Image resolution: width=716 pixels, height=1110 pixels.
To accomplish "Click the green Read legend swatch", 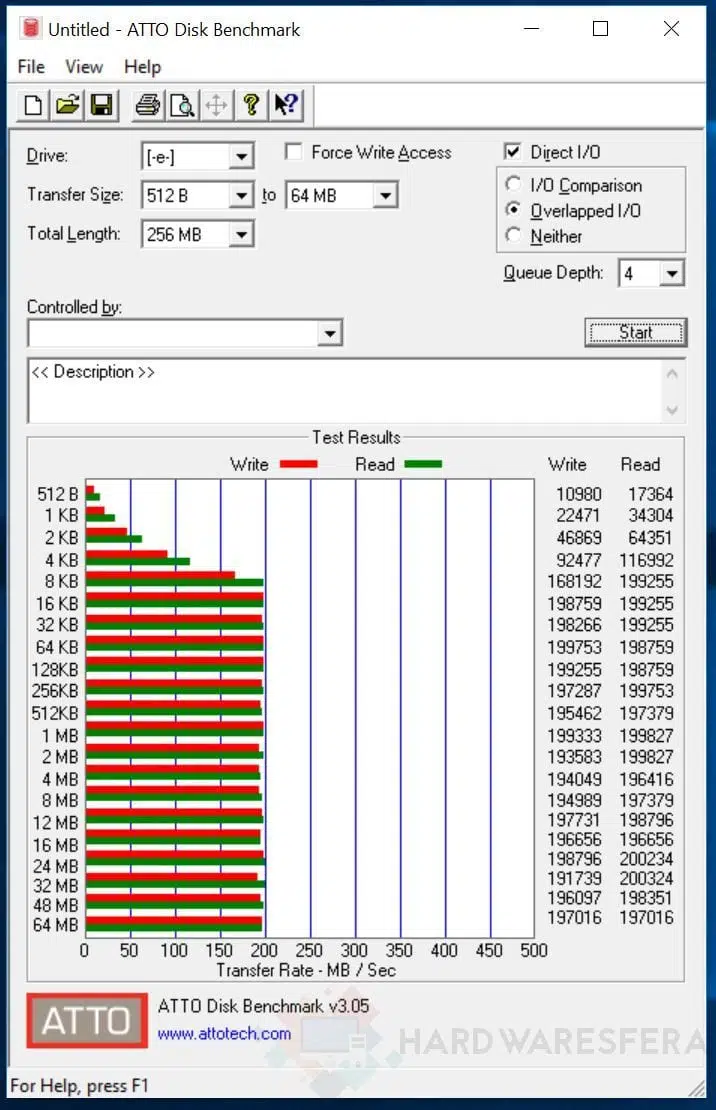I will coord(423,464).
